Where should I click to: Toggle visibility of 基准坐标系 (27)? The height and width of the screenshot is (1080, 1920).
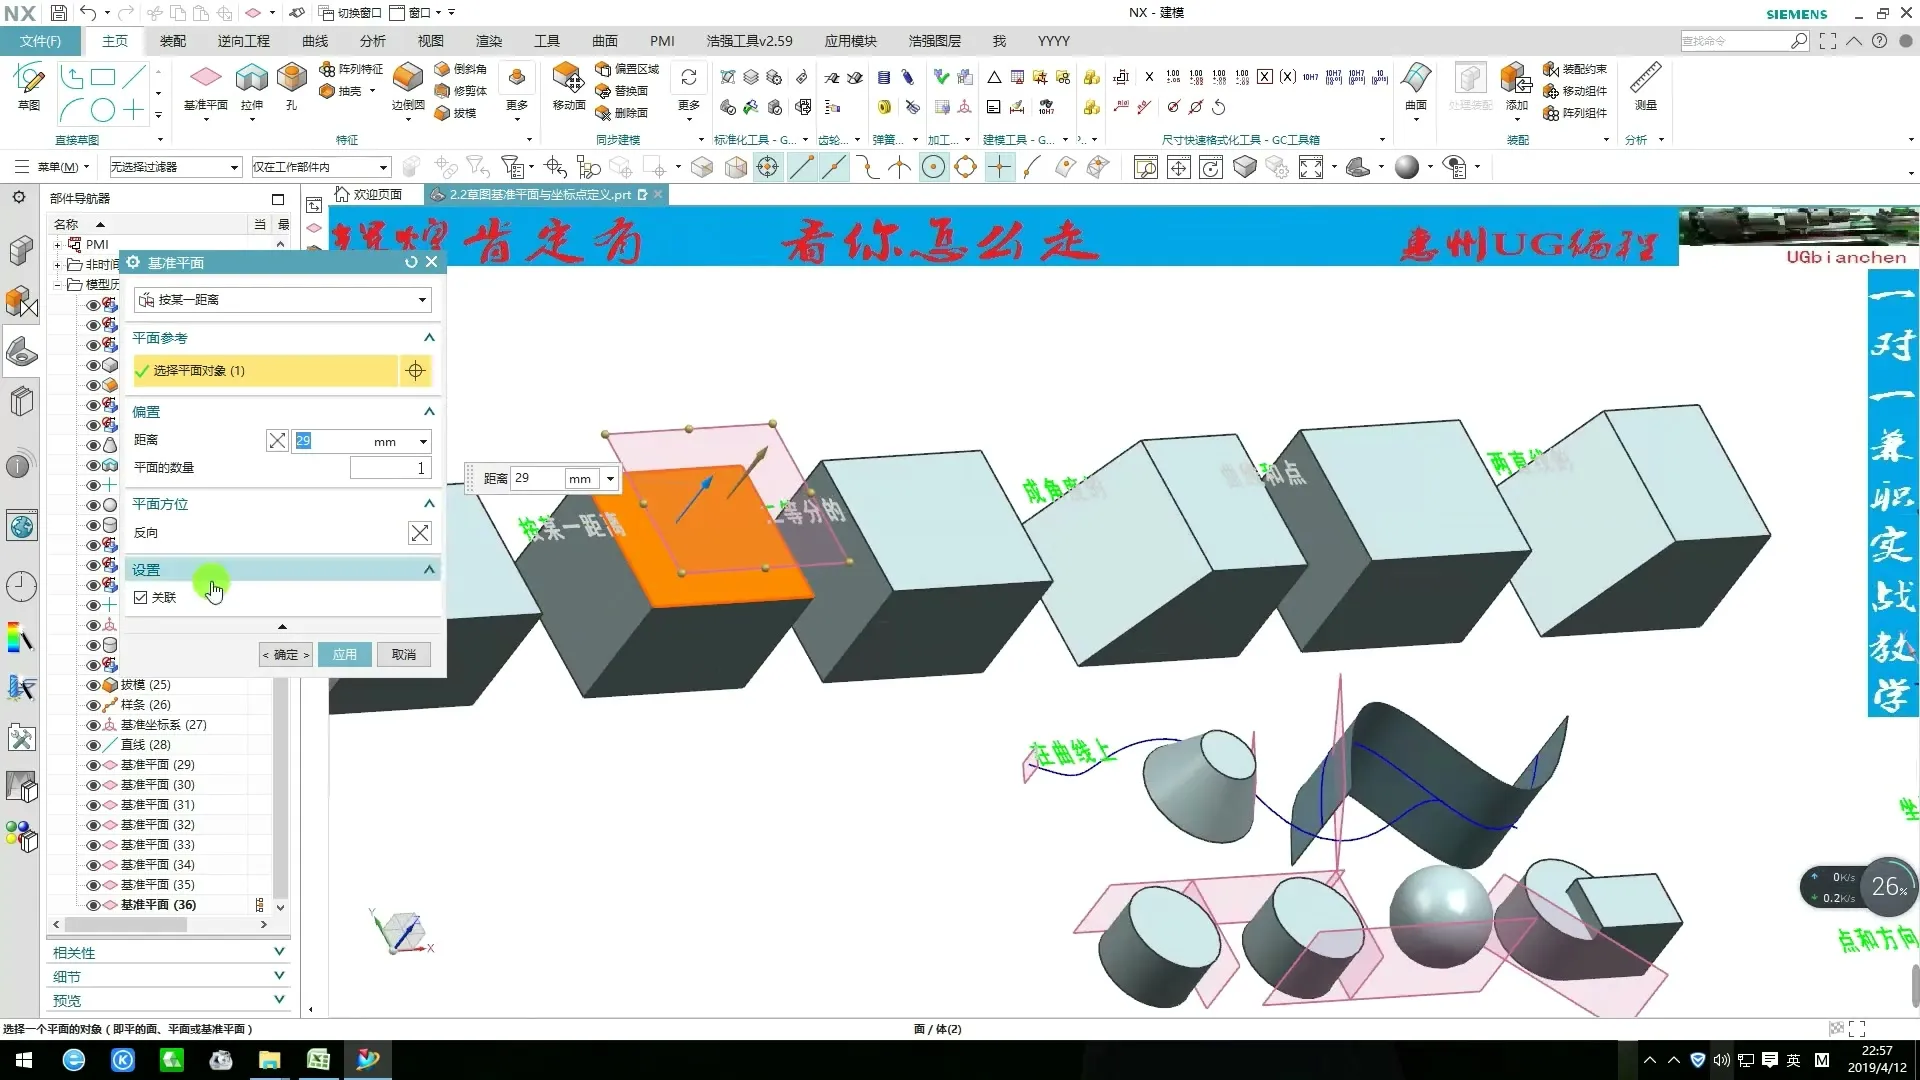coord(94,725)
